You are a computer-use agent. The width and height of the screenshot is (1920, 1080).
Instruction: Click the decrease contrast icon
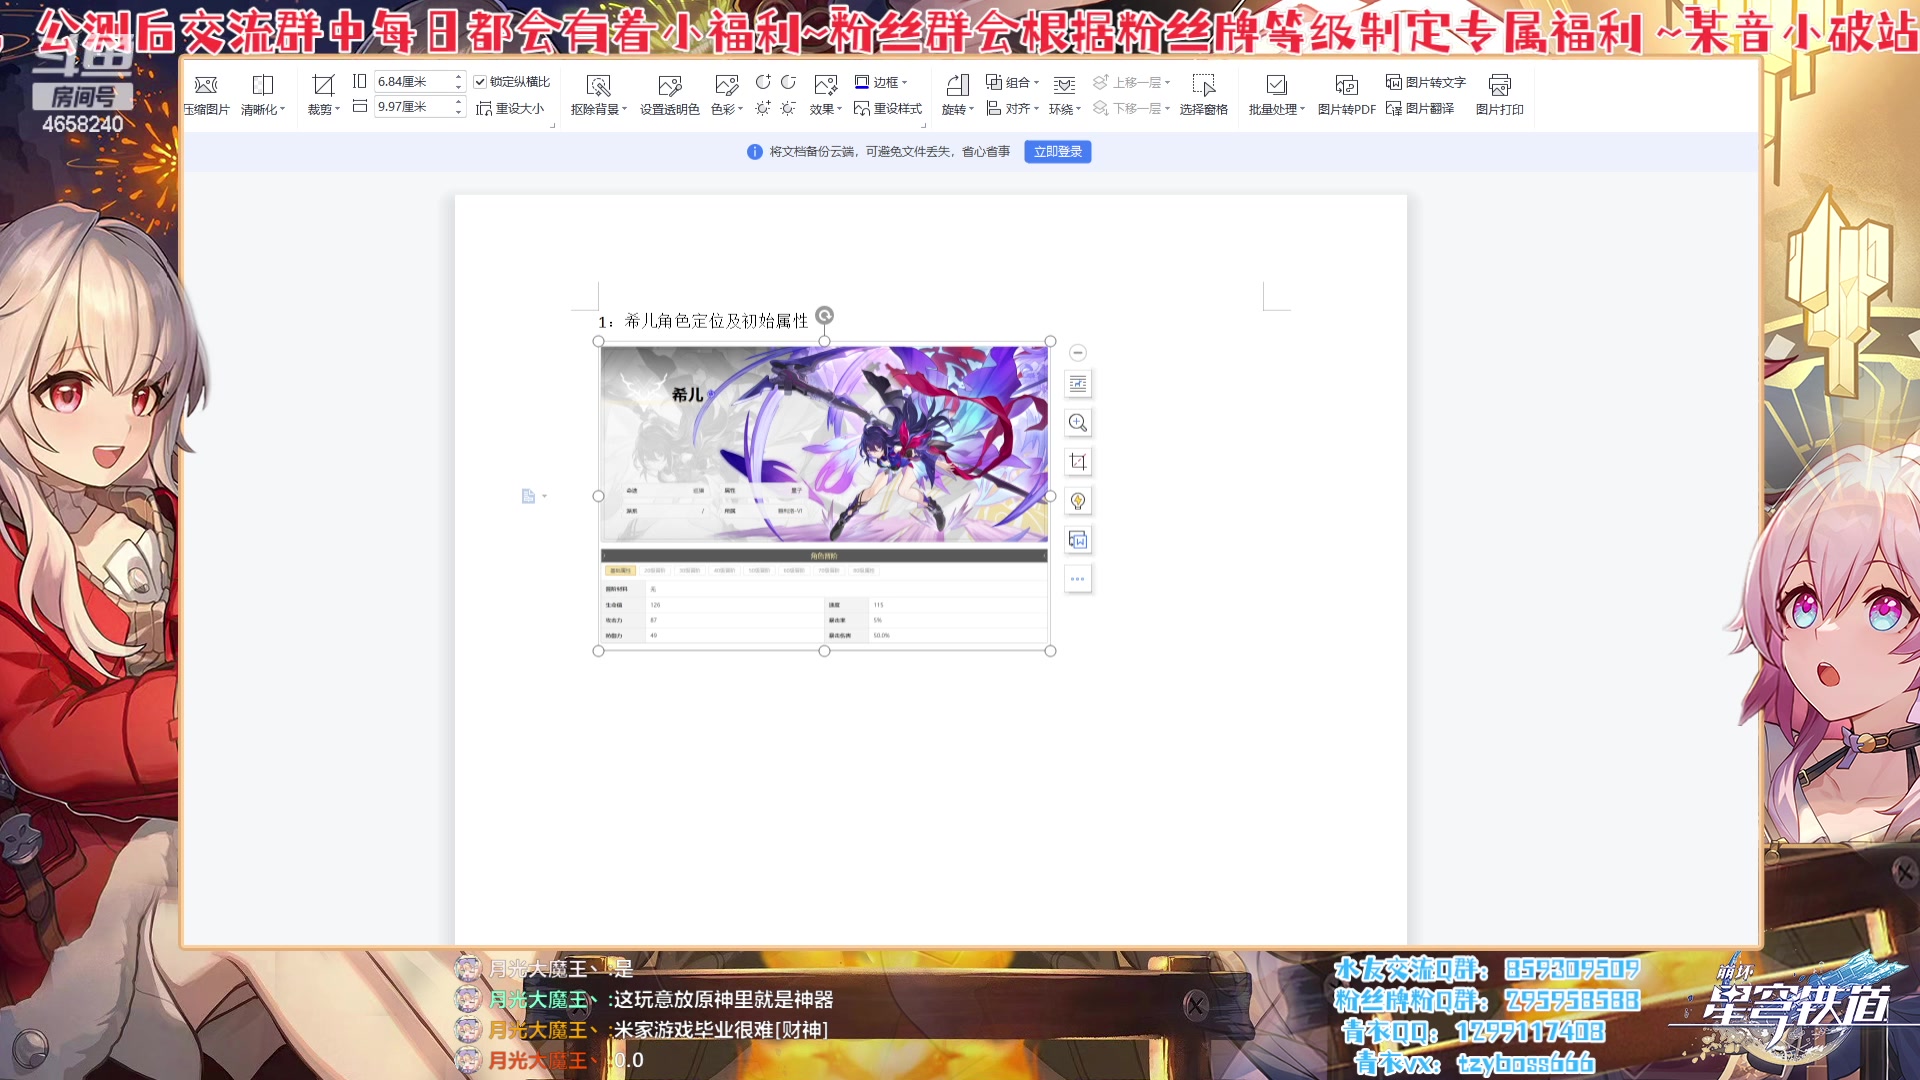pos(788,82)
